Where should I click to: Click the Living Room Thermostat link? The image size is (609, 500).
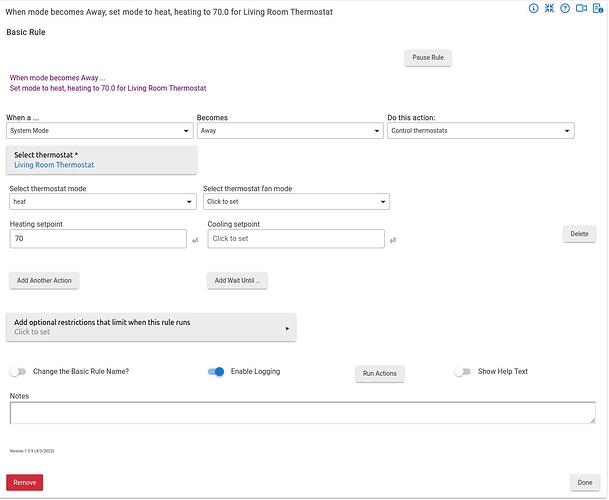click(x=54, y=165)
